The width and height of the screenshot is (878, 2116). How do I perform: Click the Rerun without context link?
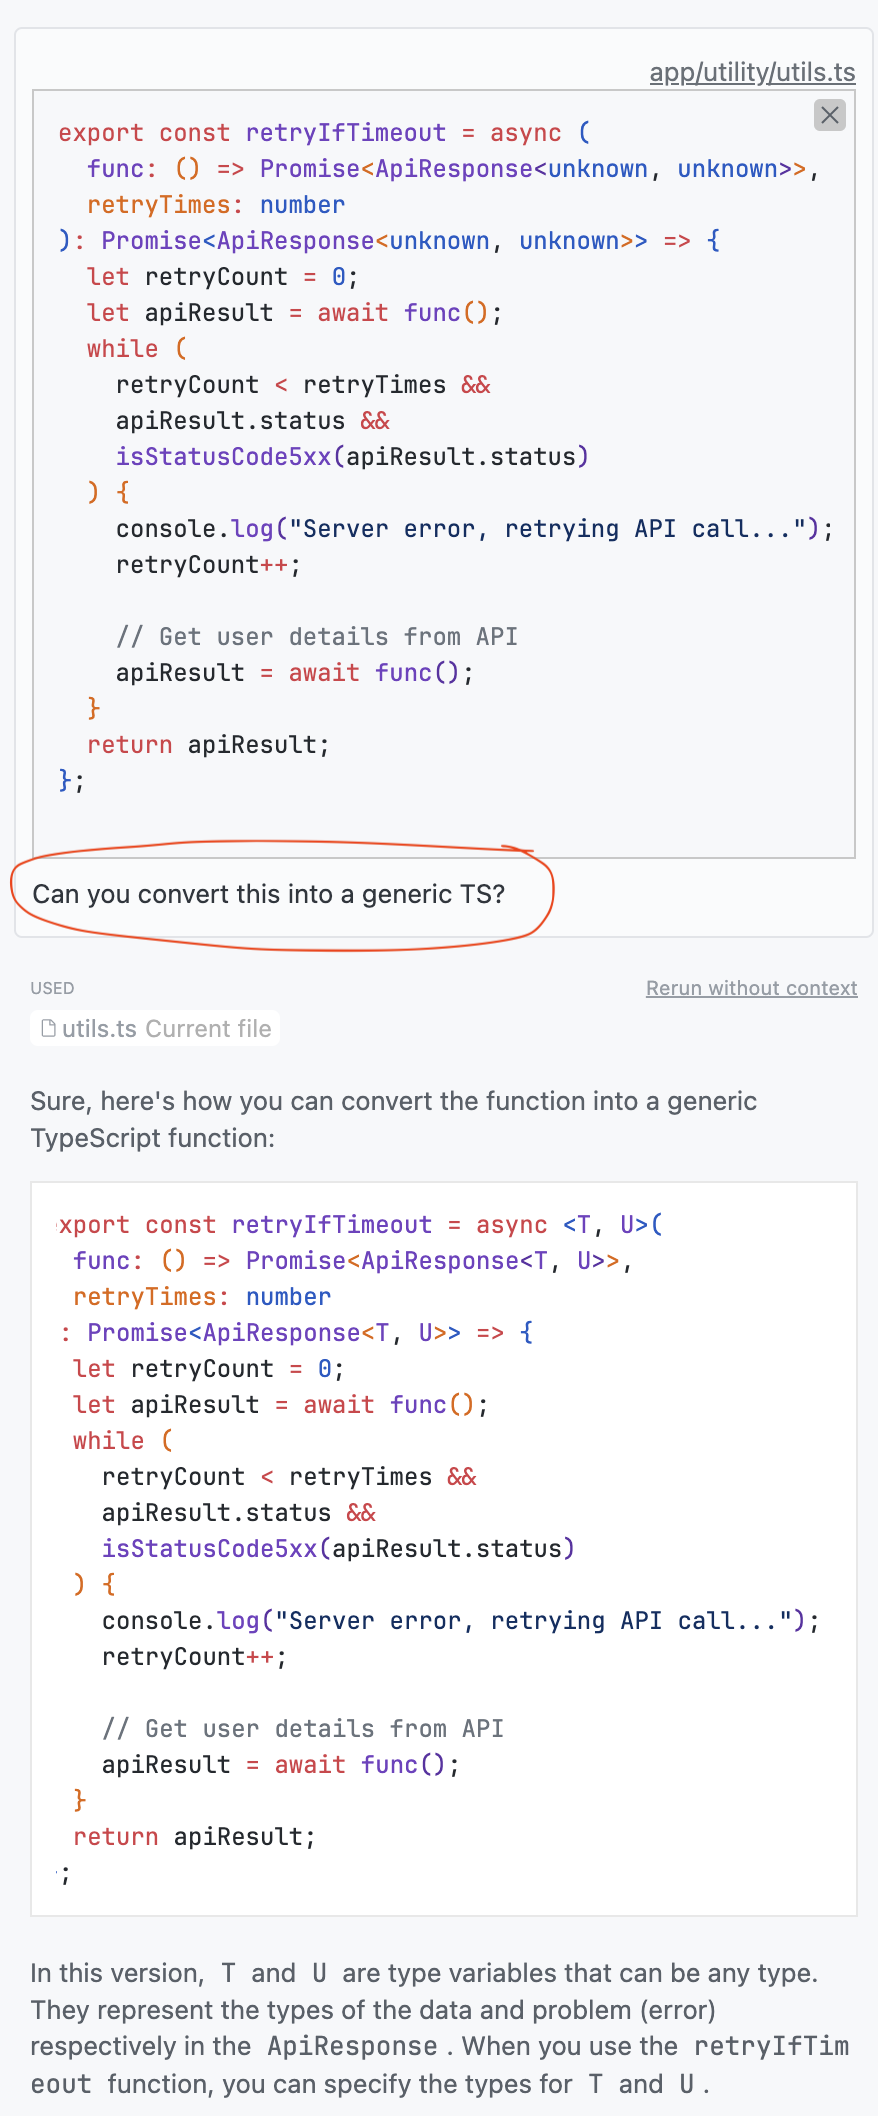[x=751, y=988]
